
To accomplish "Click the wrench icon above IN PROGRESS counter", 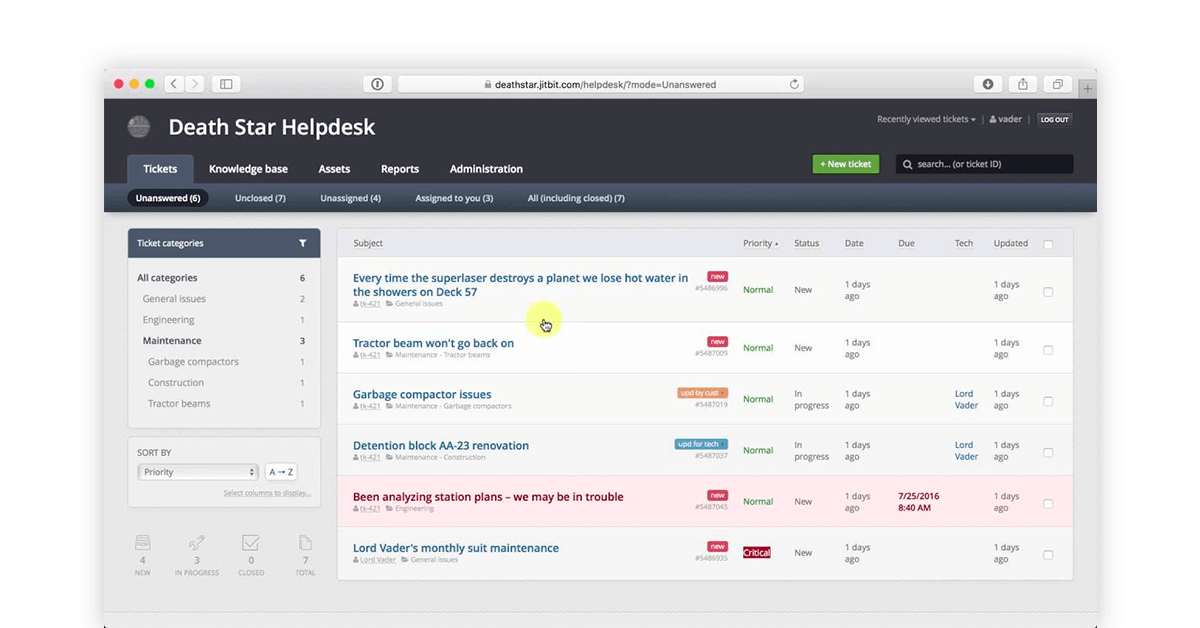I will 197,542.
